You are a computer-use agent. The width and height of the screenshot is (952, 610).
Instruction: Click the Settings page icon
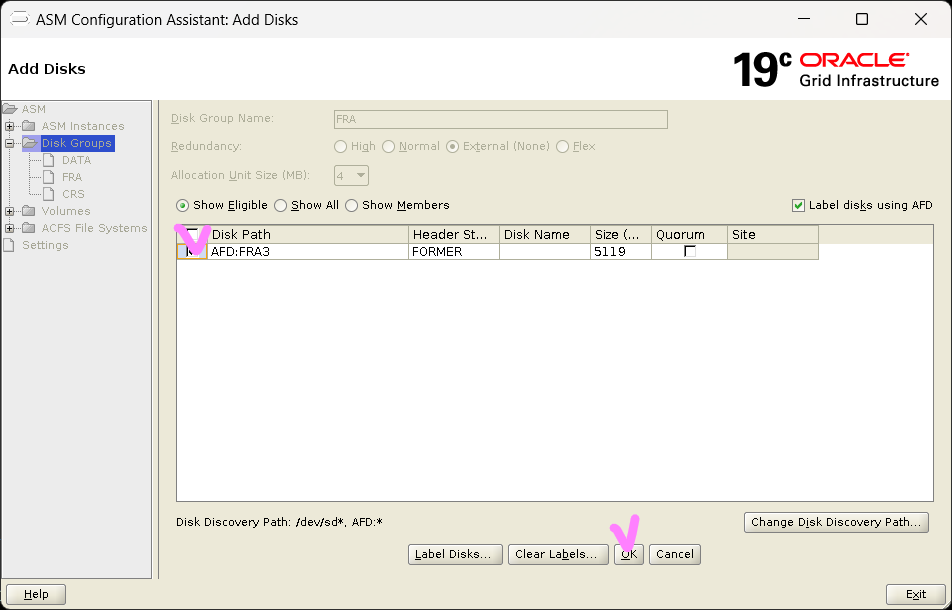click(8, 245)
